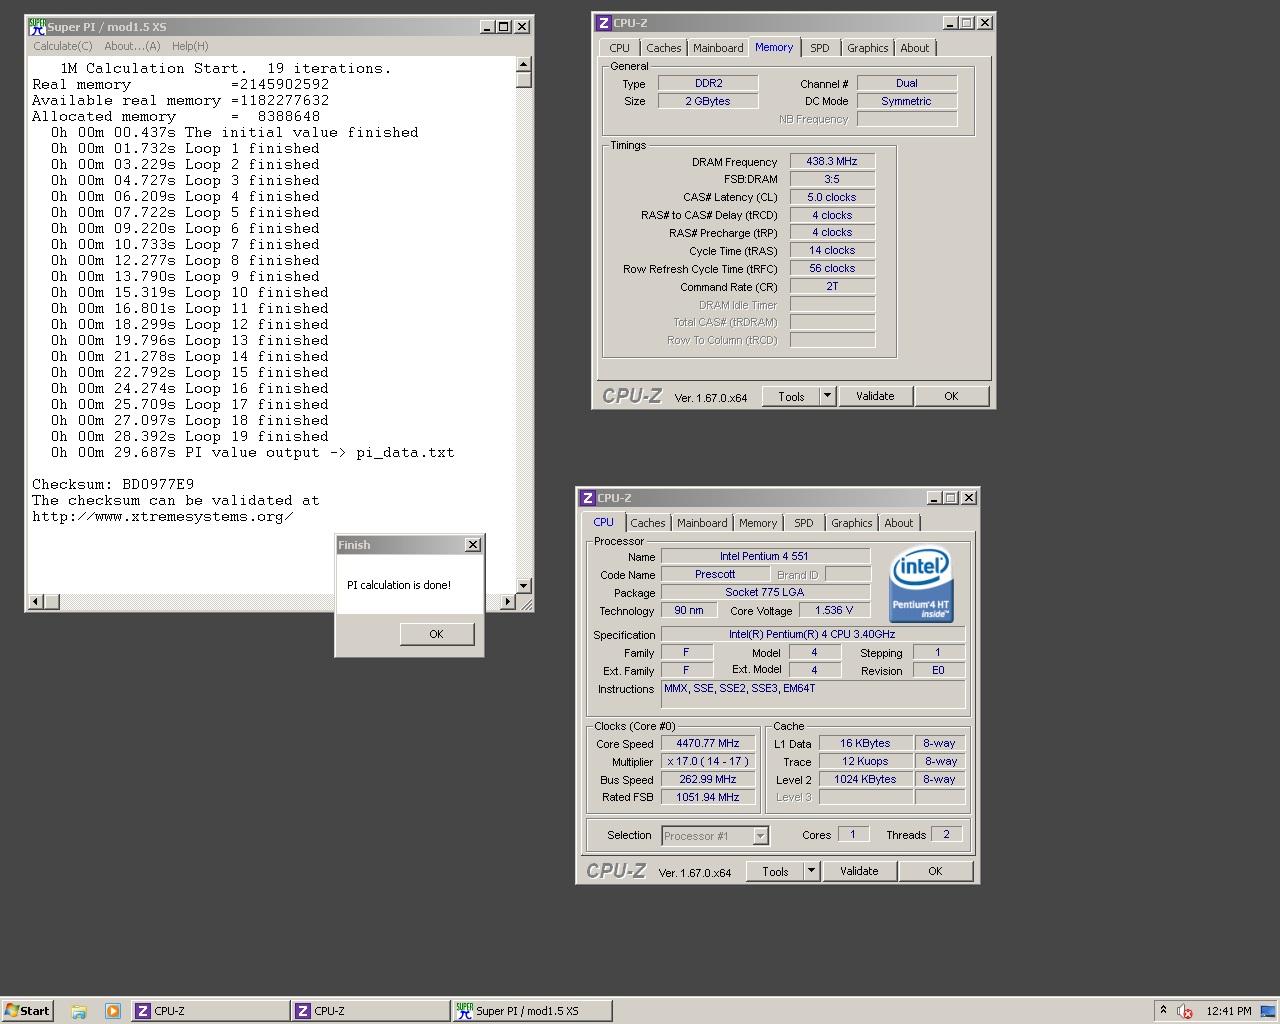Open About tab in CPU window

click(898, 523)
